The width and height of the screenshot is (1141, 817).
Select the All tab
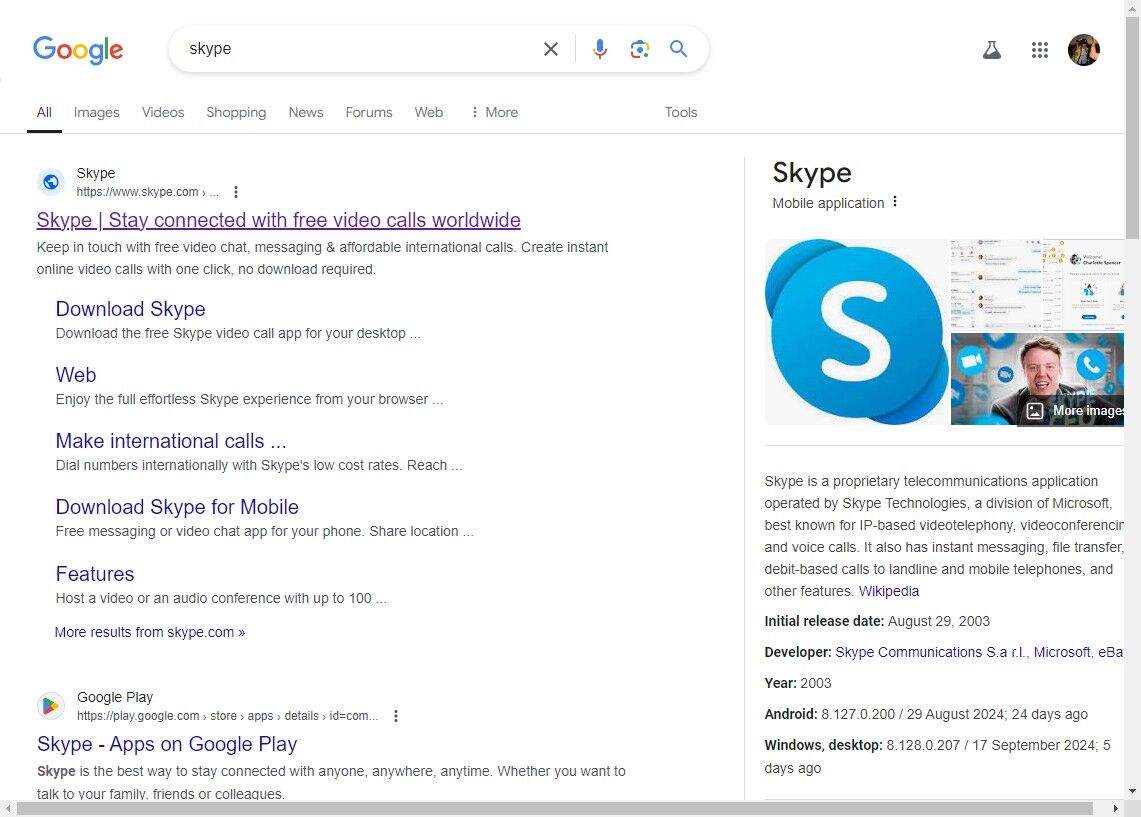click(44, 112)
